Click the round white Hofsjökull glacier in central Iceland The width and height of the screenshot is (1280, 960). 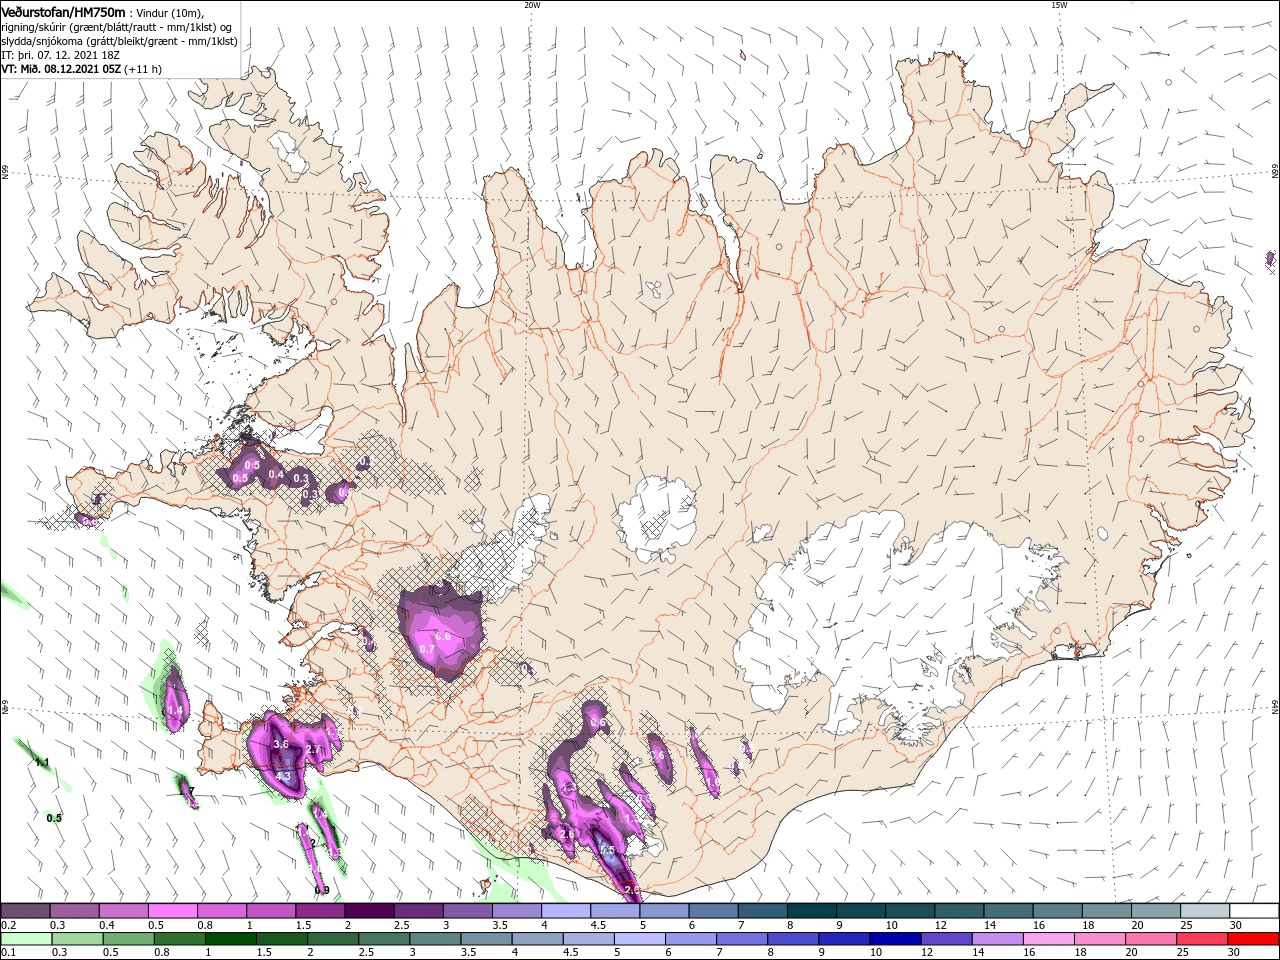[x=658, y=520]
